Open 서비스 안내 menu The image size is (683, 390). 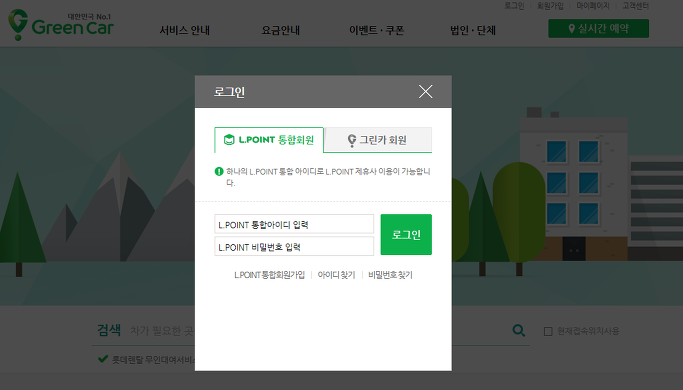coord(185,30)
